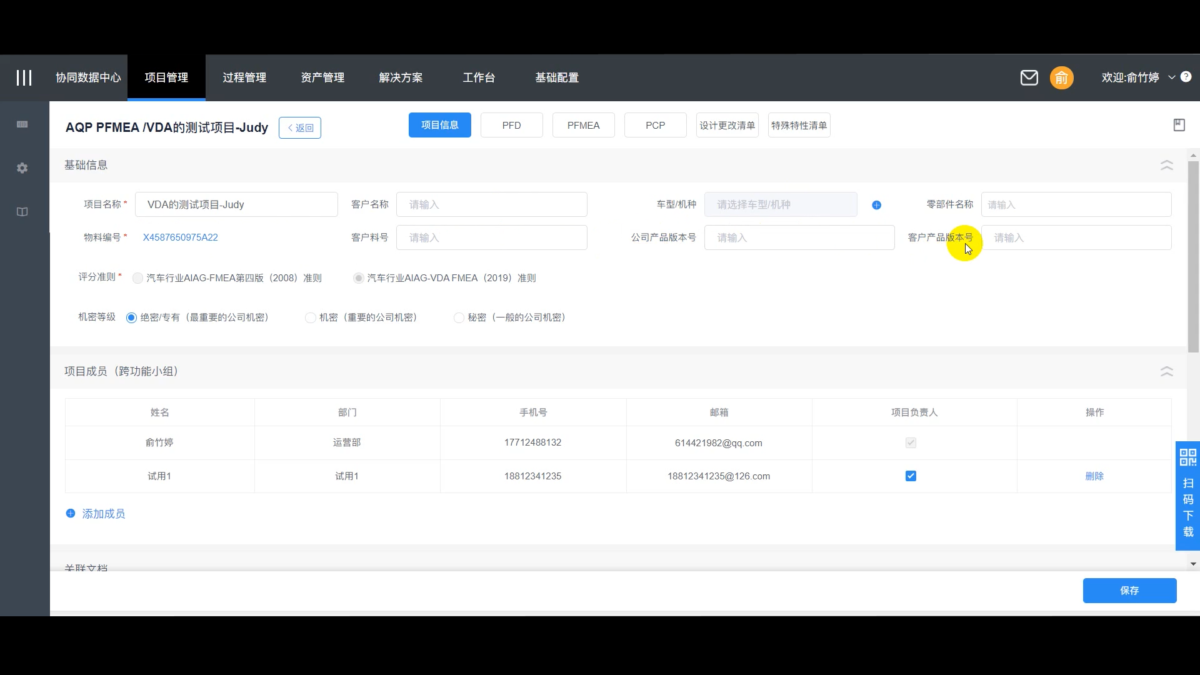Click the 零部件名称 input field

pyautogui.click(x=1076, y=205)
